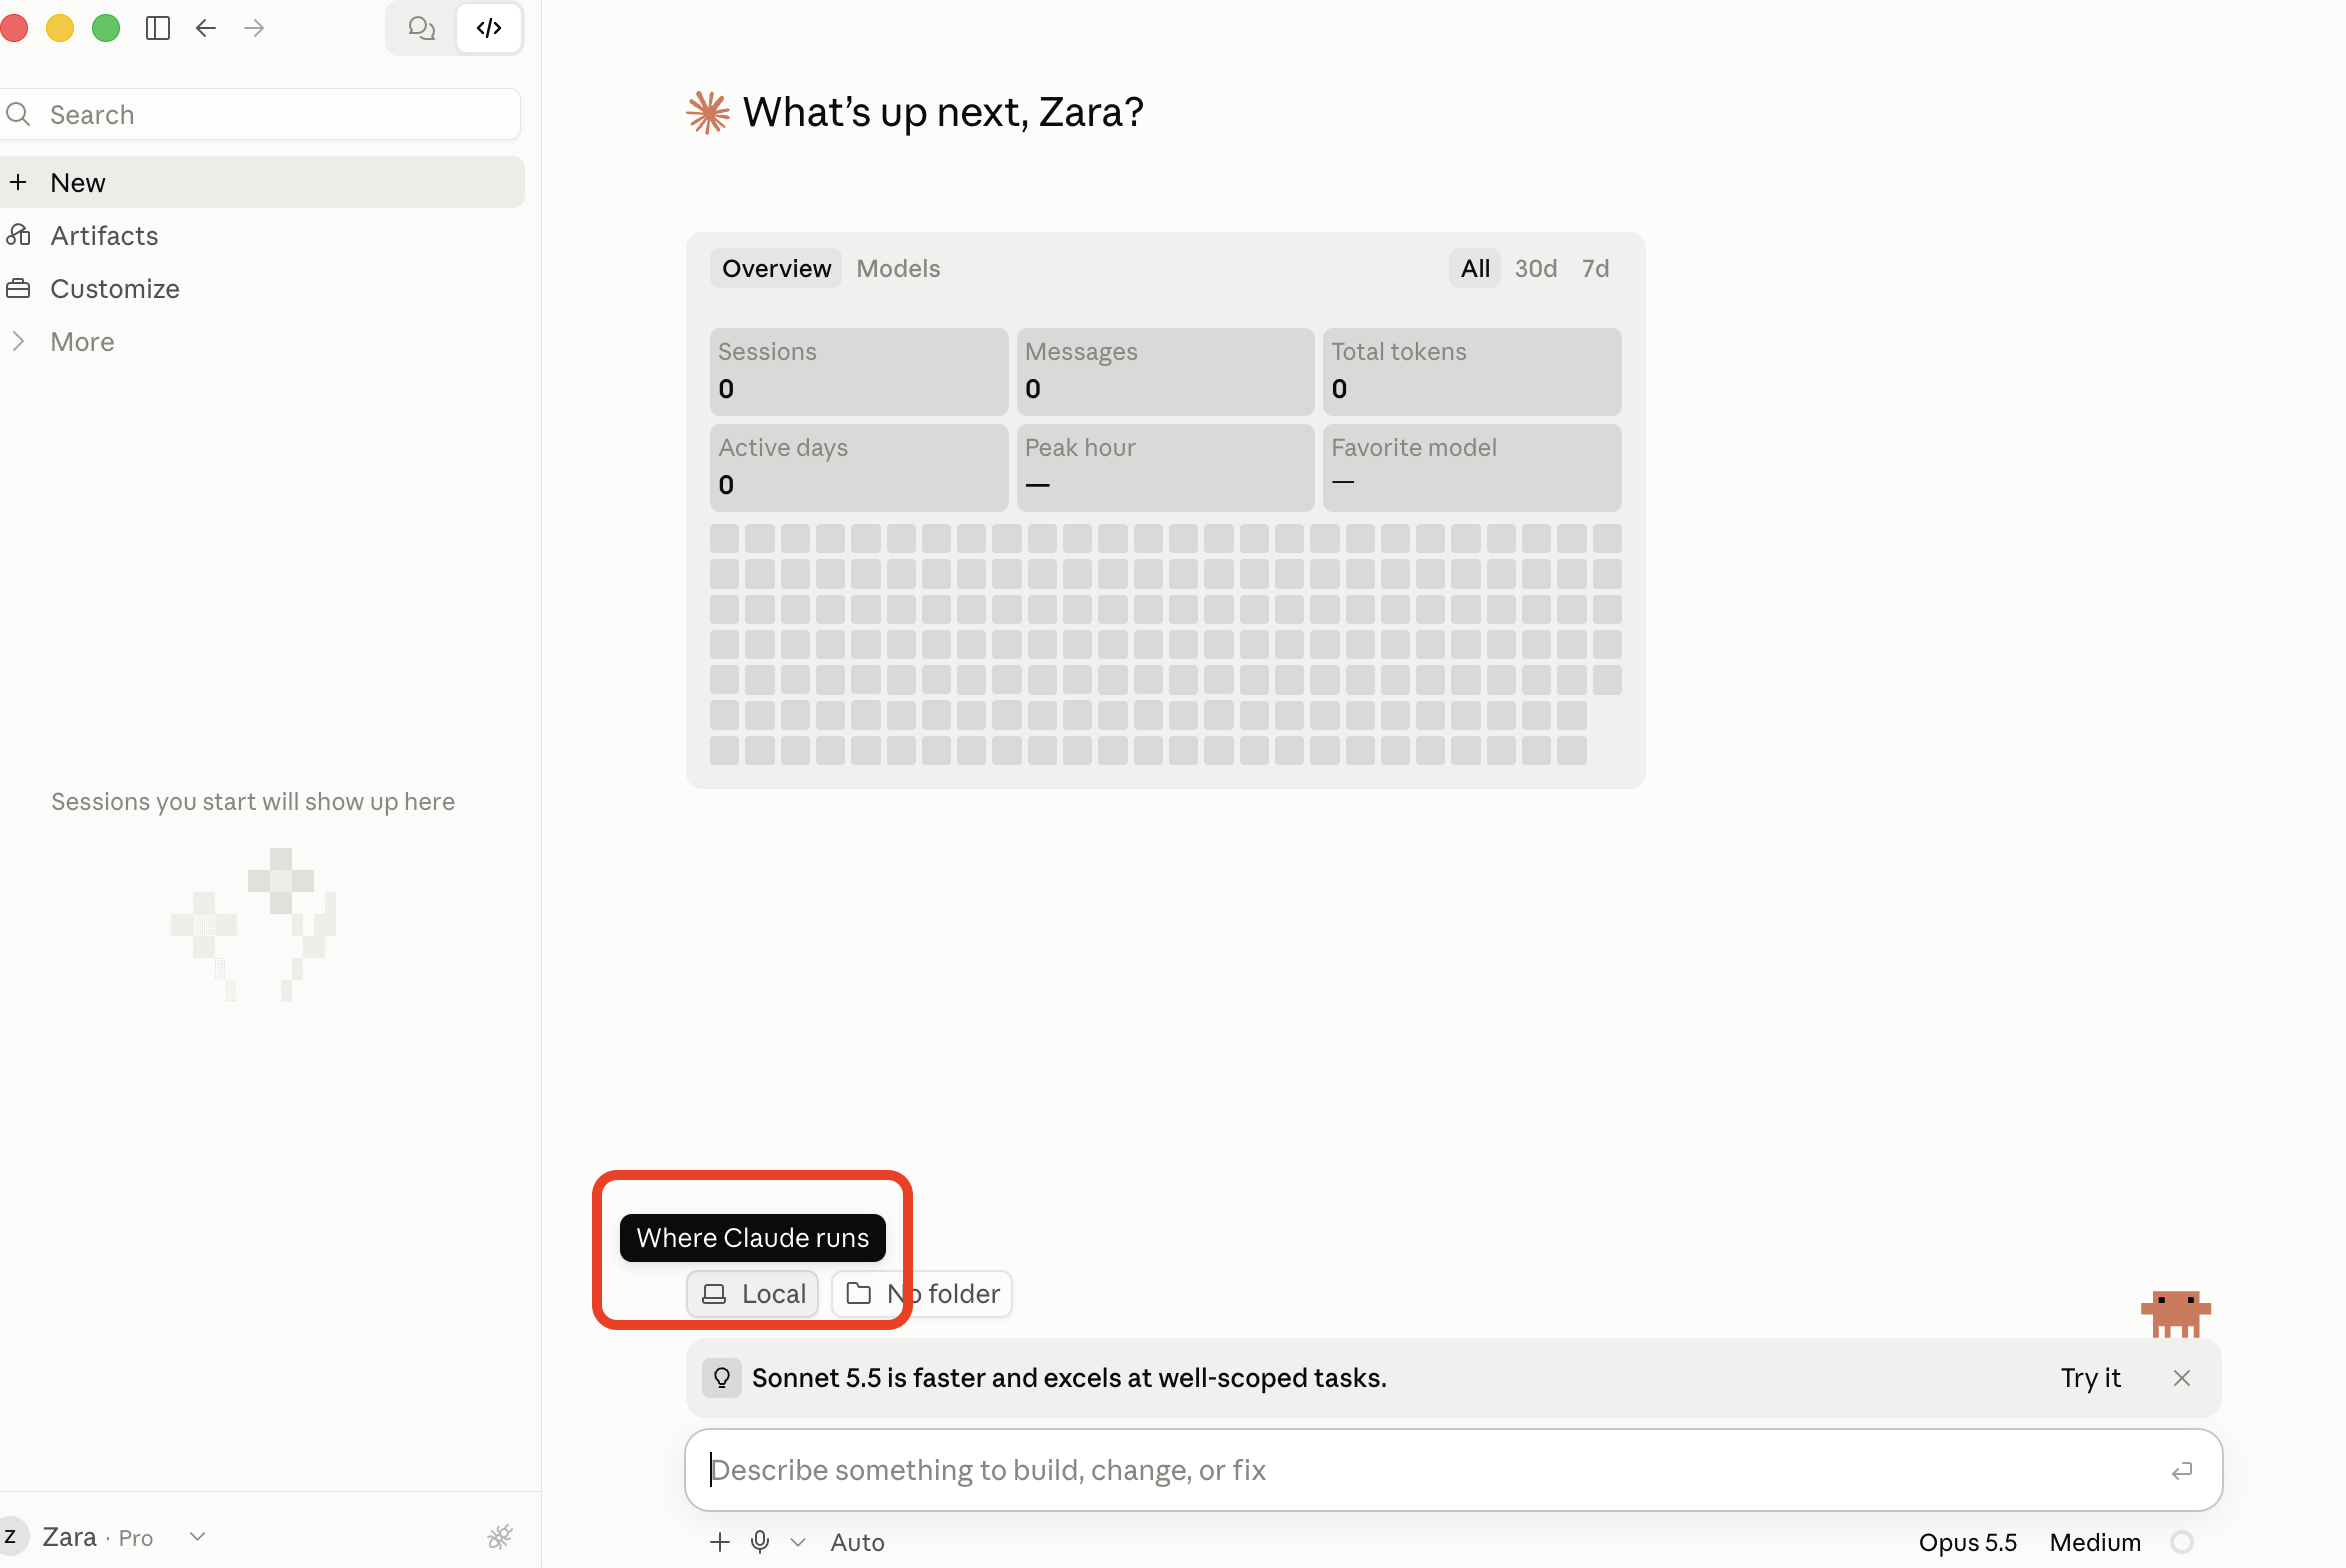2346x1568 pixels.
Task: Choose a folder via No folder button
Action: 922,1294
